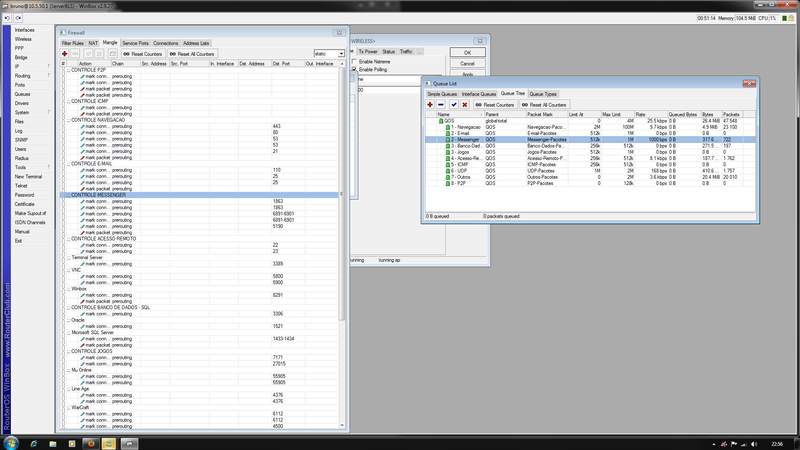Open Internet Explorer from taskbar

point(34,444)
